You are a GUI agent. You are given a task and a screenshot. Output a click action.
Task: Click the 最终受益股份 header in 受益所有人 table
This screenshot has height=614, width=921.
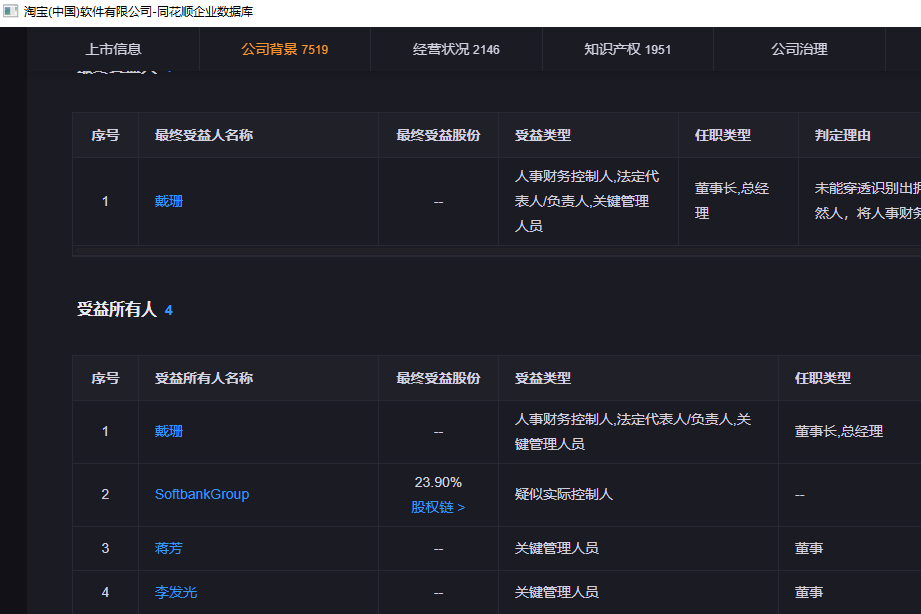(438, 378)
